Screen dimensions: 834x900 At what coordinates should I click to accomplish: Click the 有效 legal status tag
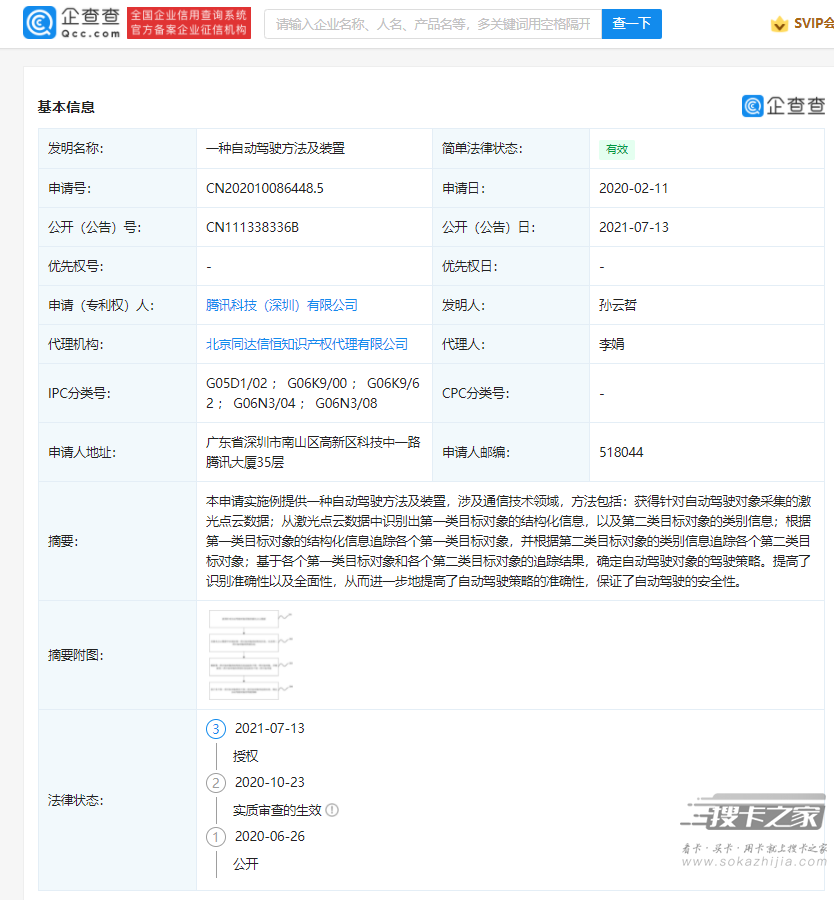617,149
